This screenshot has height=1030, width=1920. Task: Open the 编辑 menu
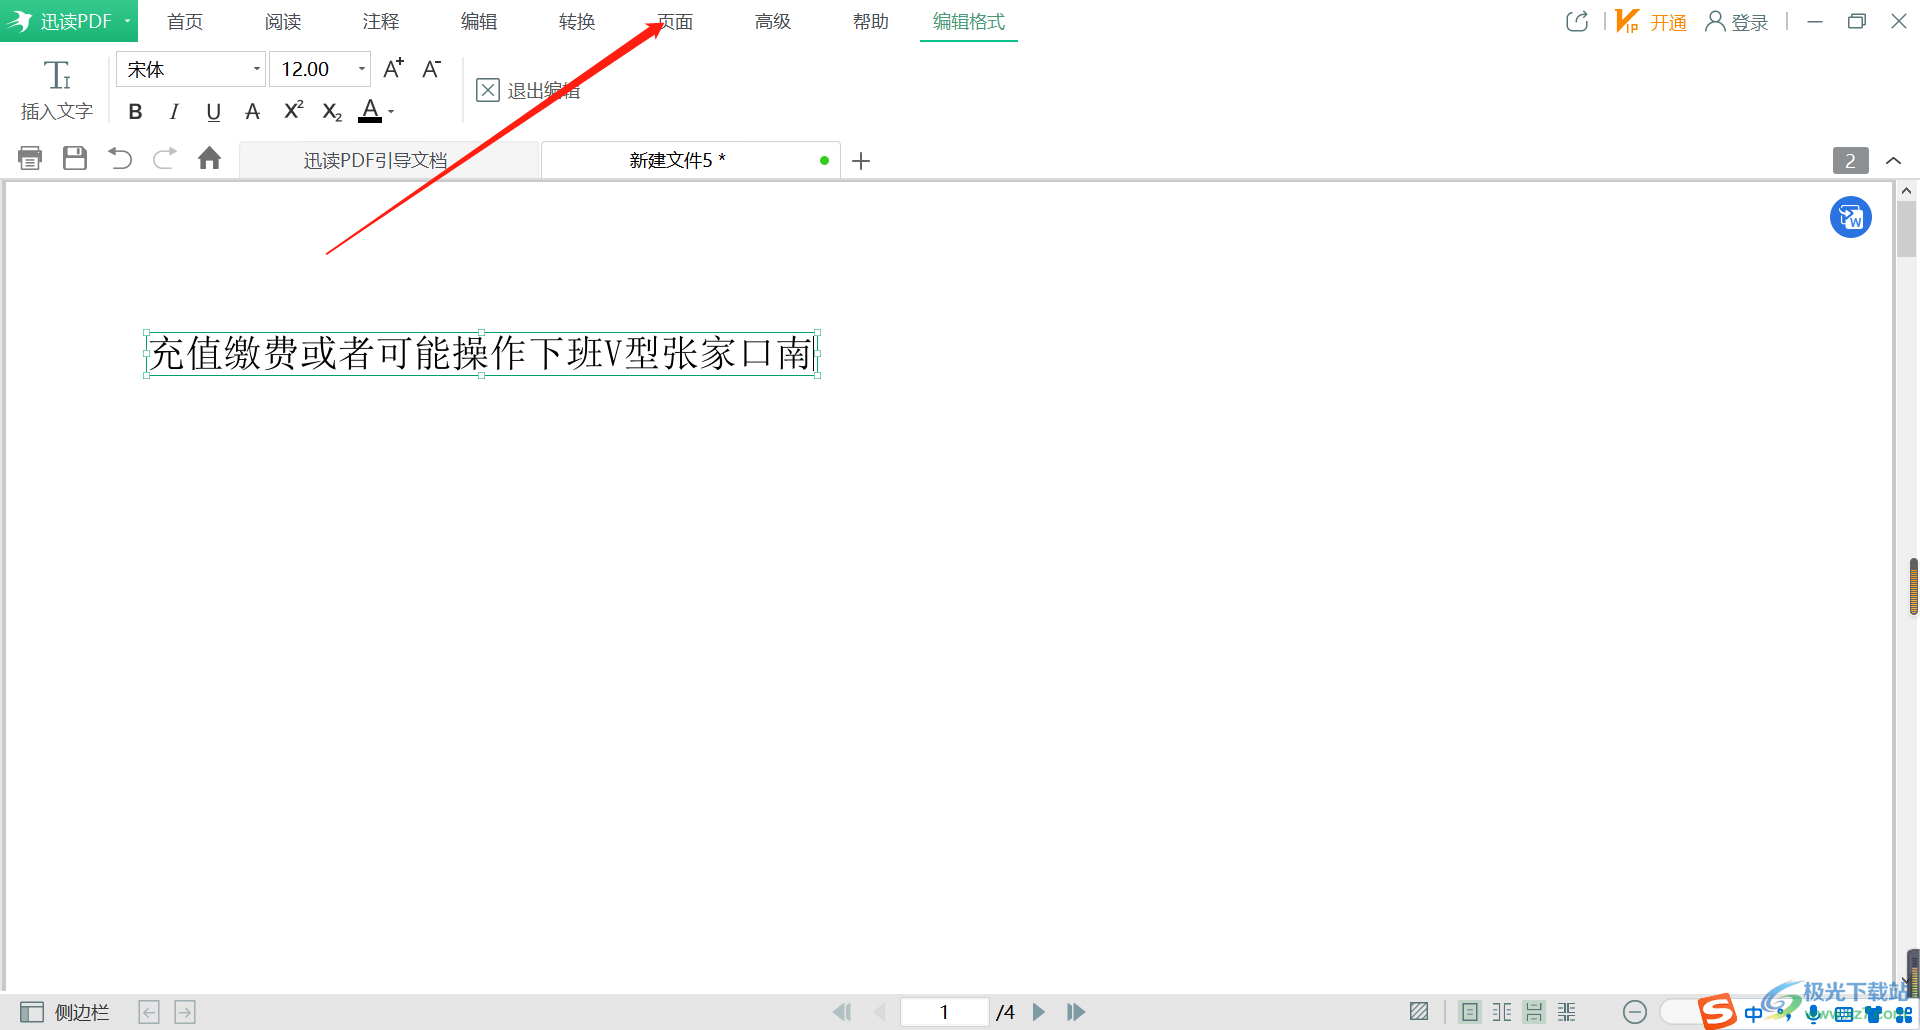479,21
